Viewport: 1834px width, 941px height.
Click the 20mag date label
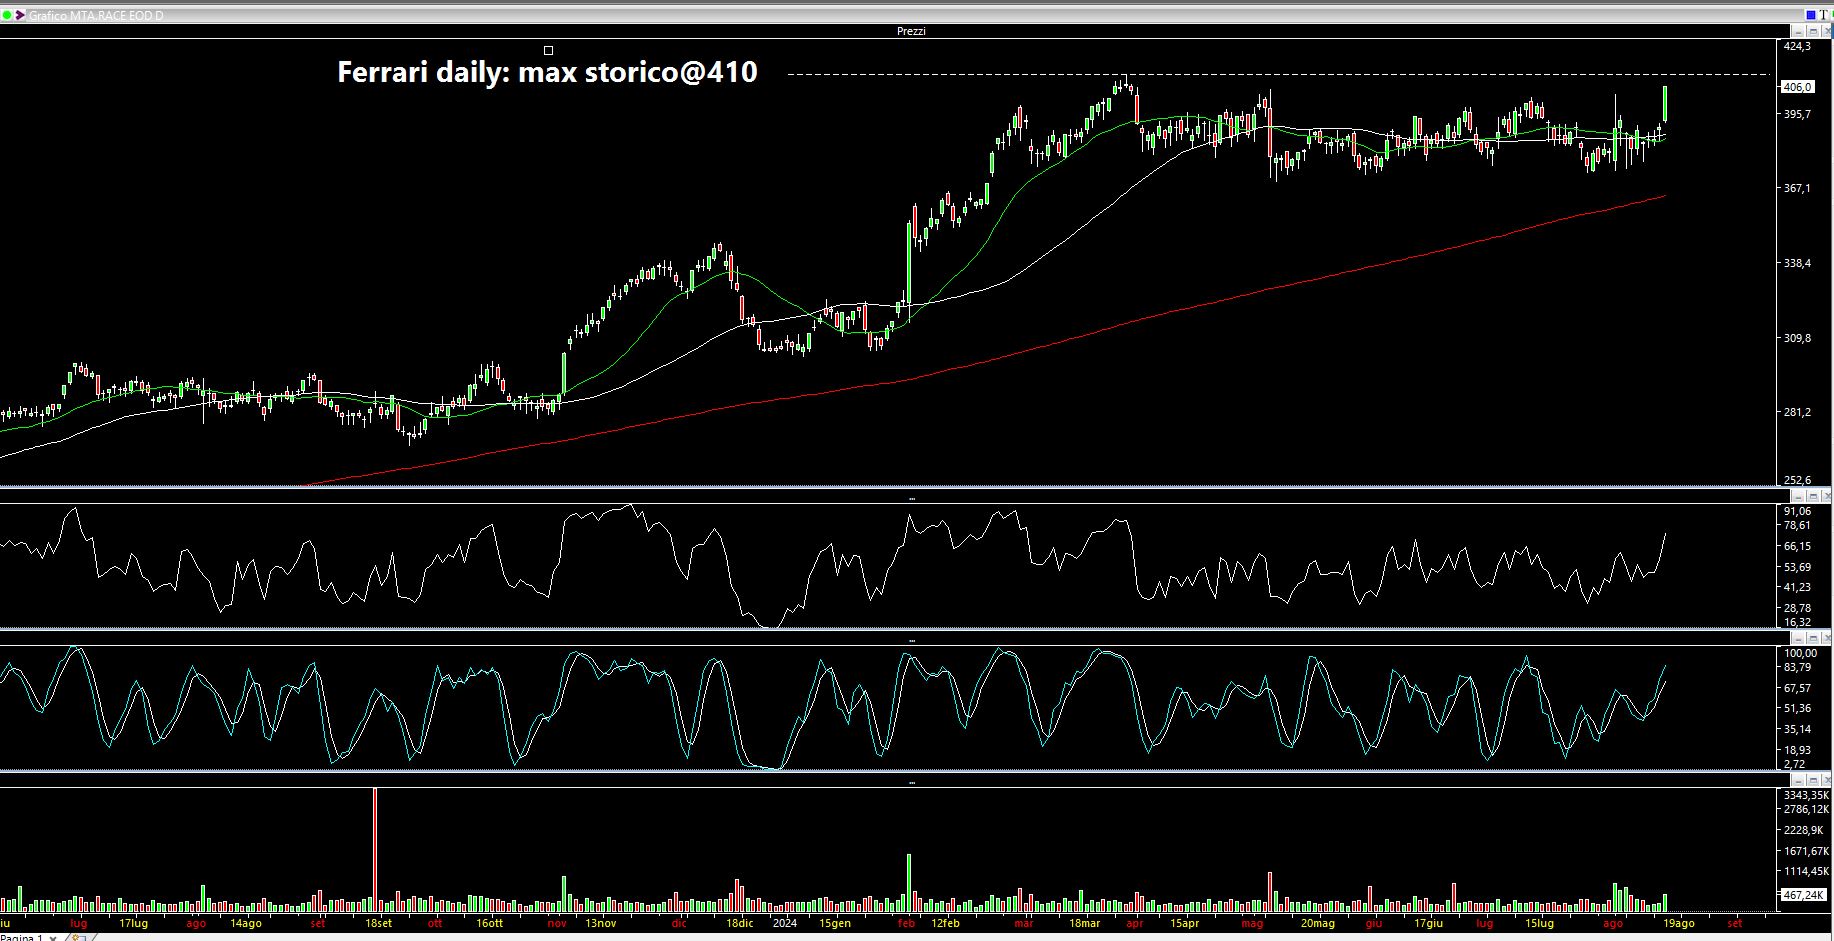click(1318, 923)
